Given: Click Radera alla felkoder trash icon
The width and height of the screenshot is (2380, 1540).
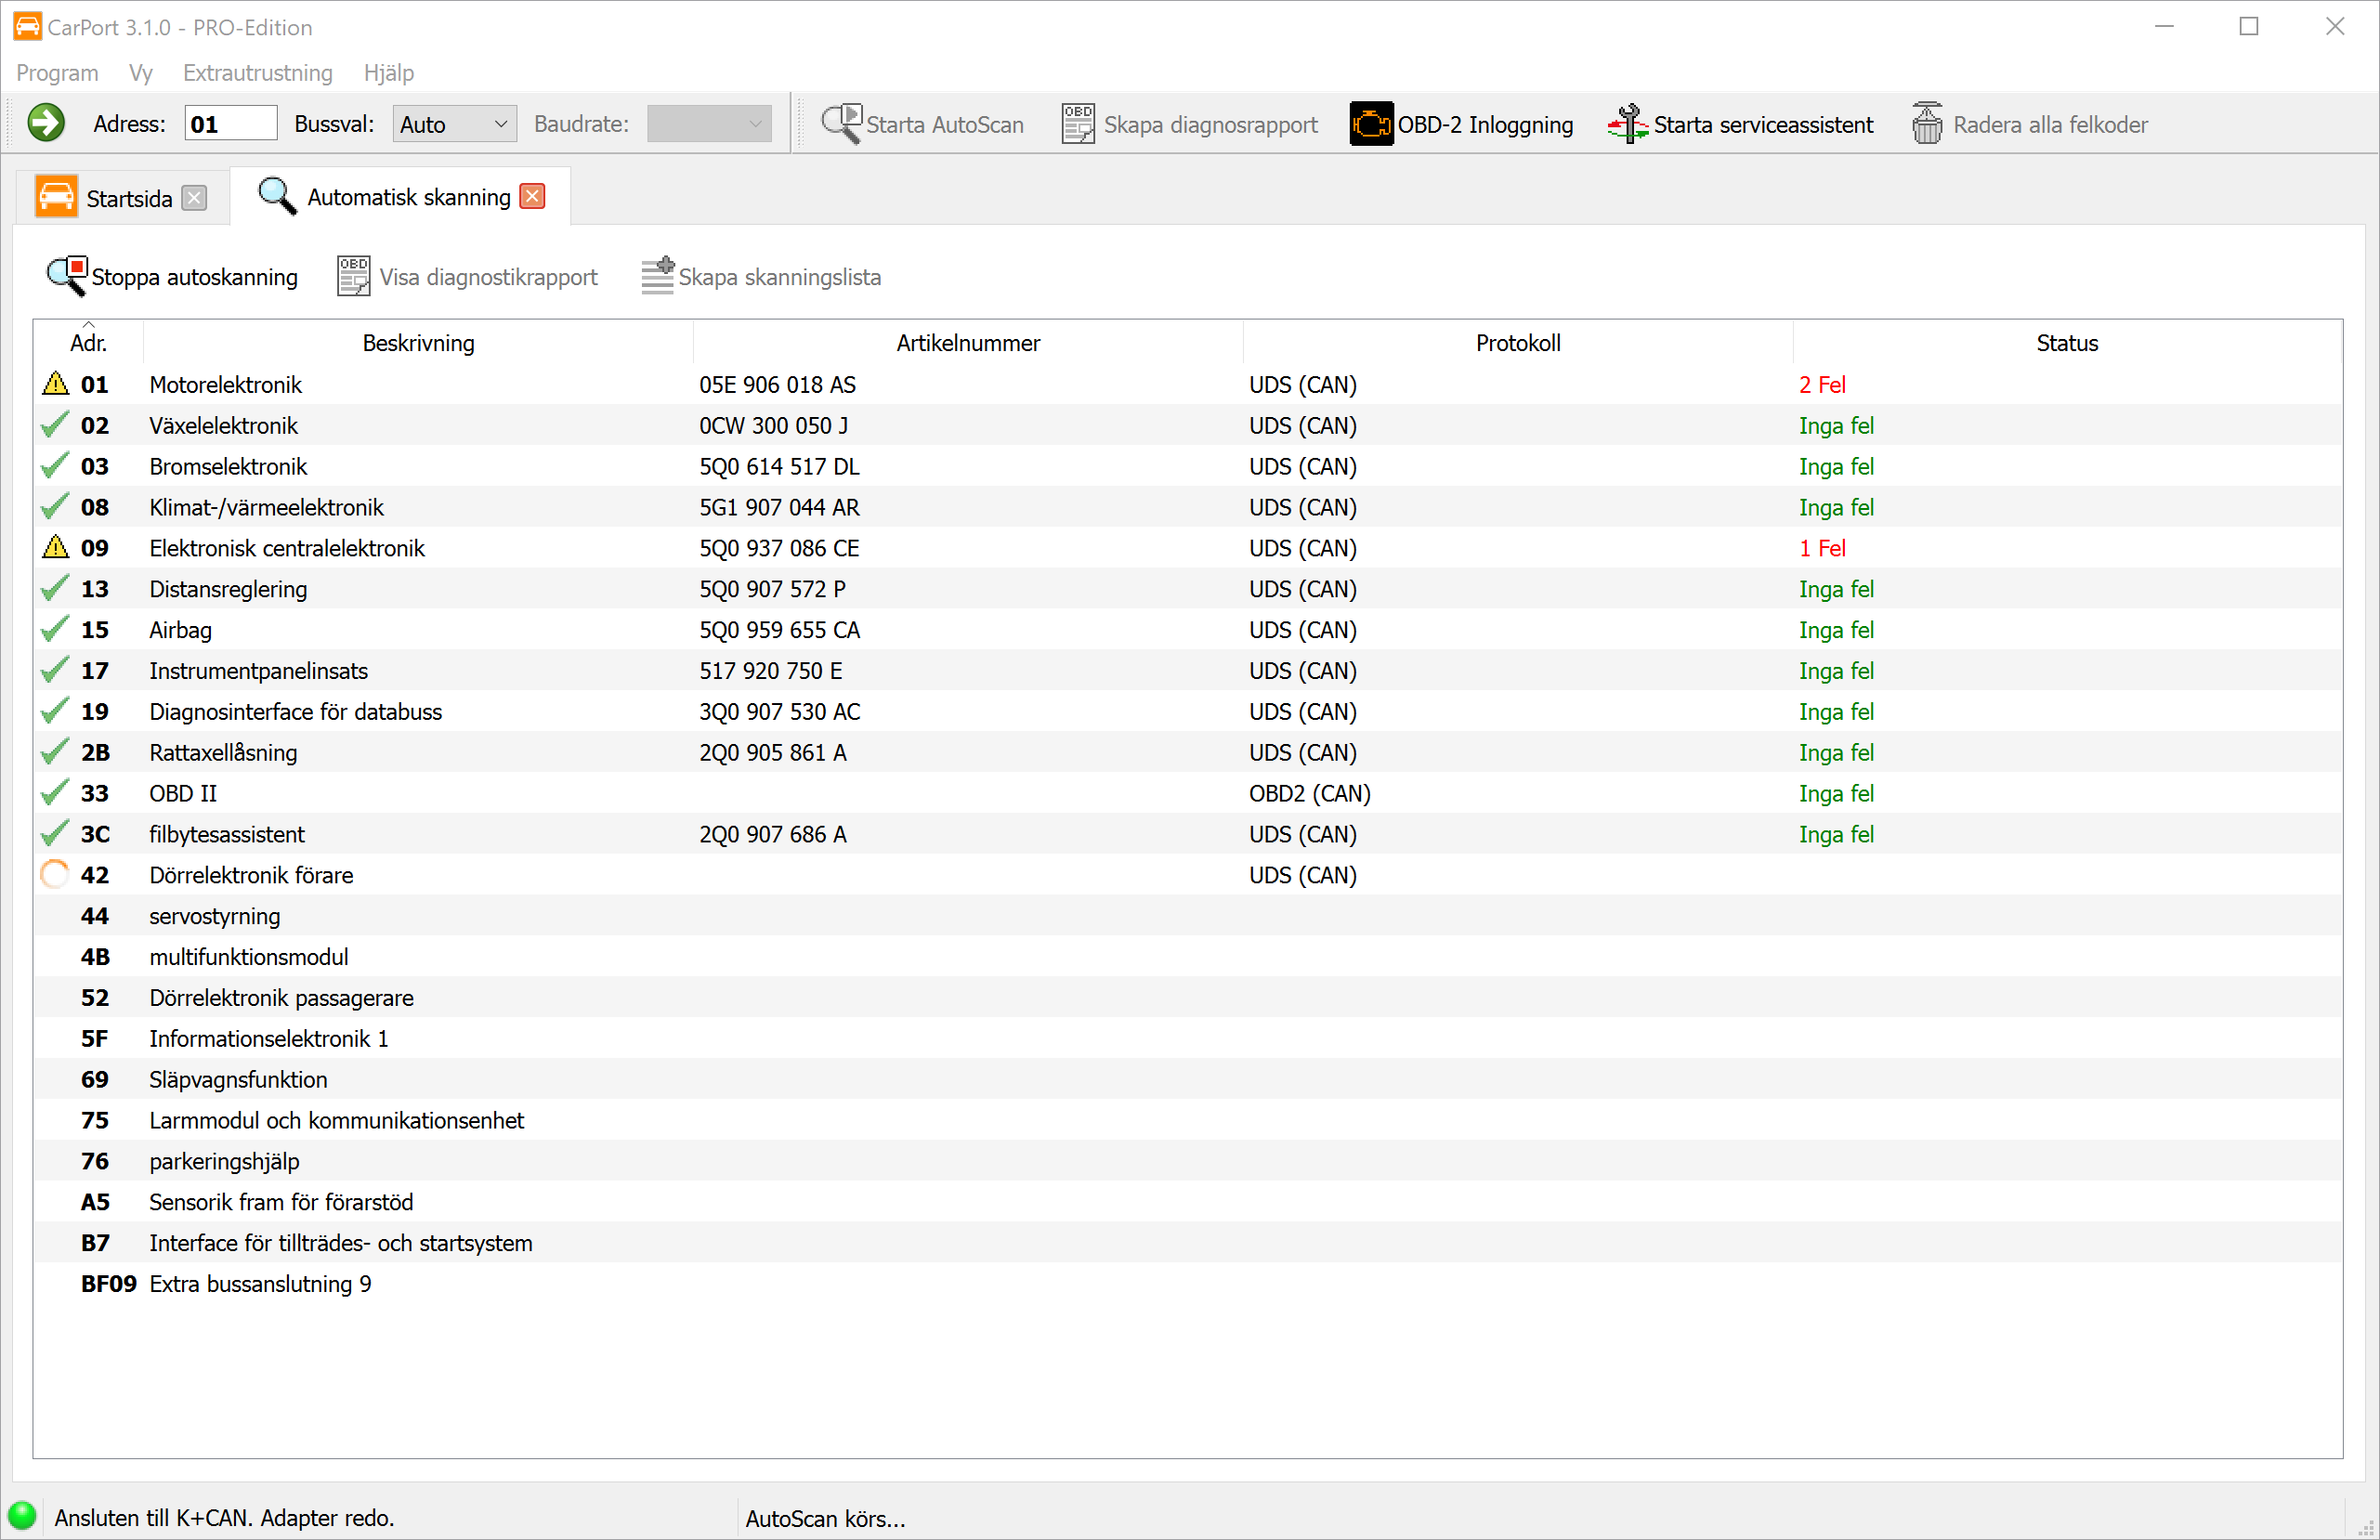Looking at the screenshot, I should [1927, 125].
